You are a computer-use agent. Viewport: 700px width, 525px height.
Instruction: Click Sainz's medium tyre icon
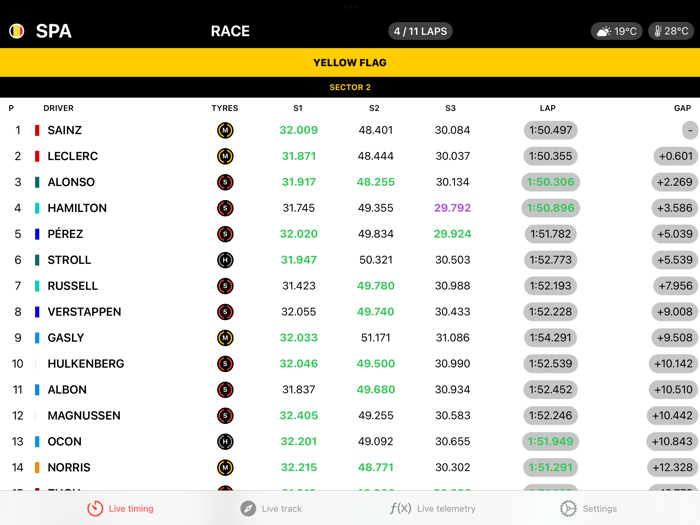tap(225, 130)
